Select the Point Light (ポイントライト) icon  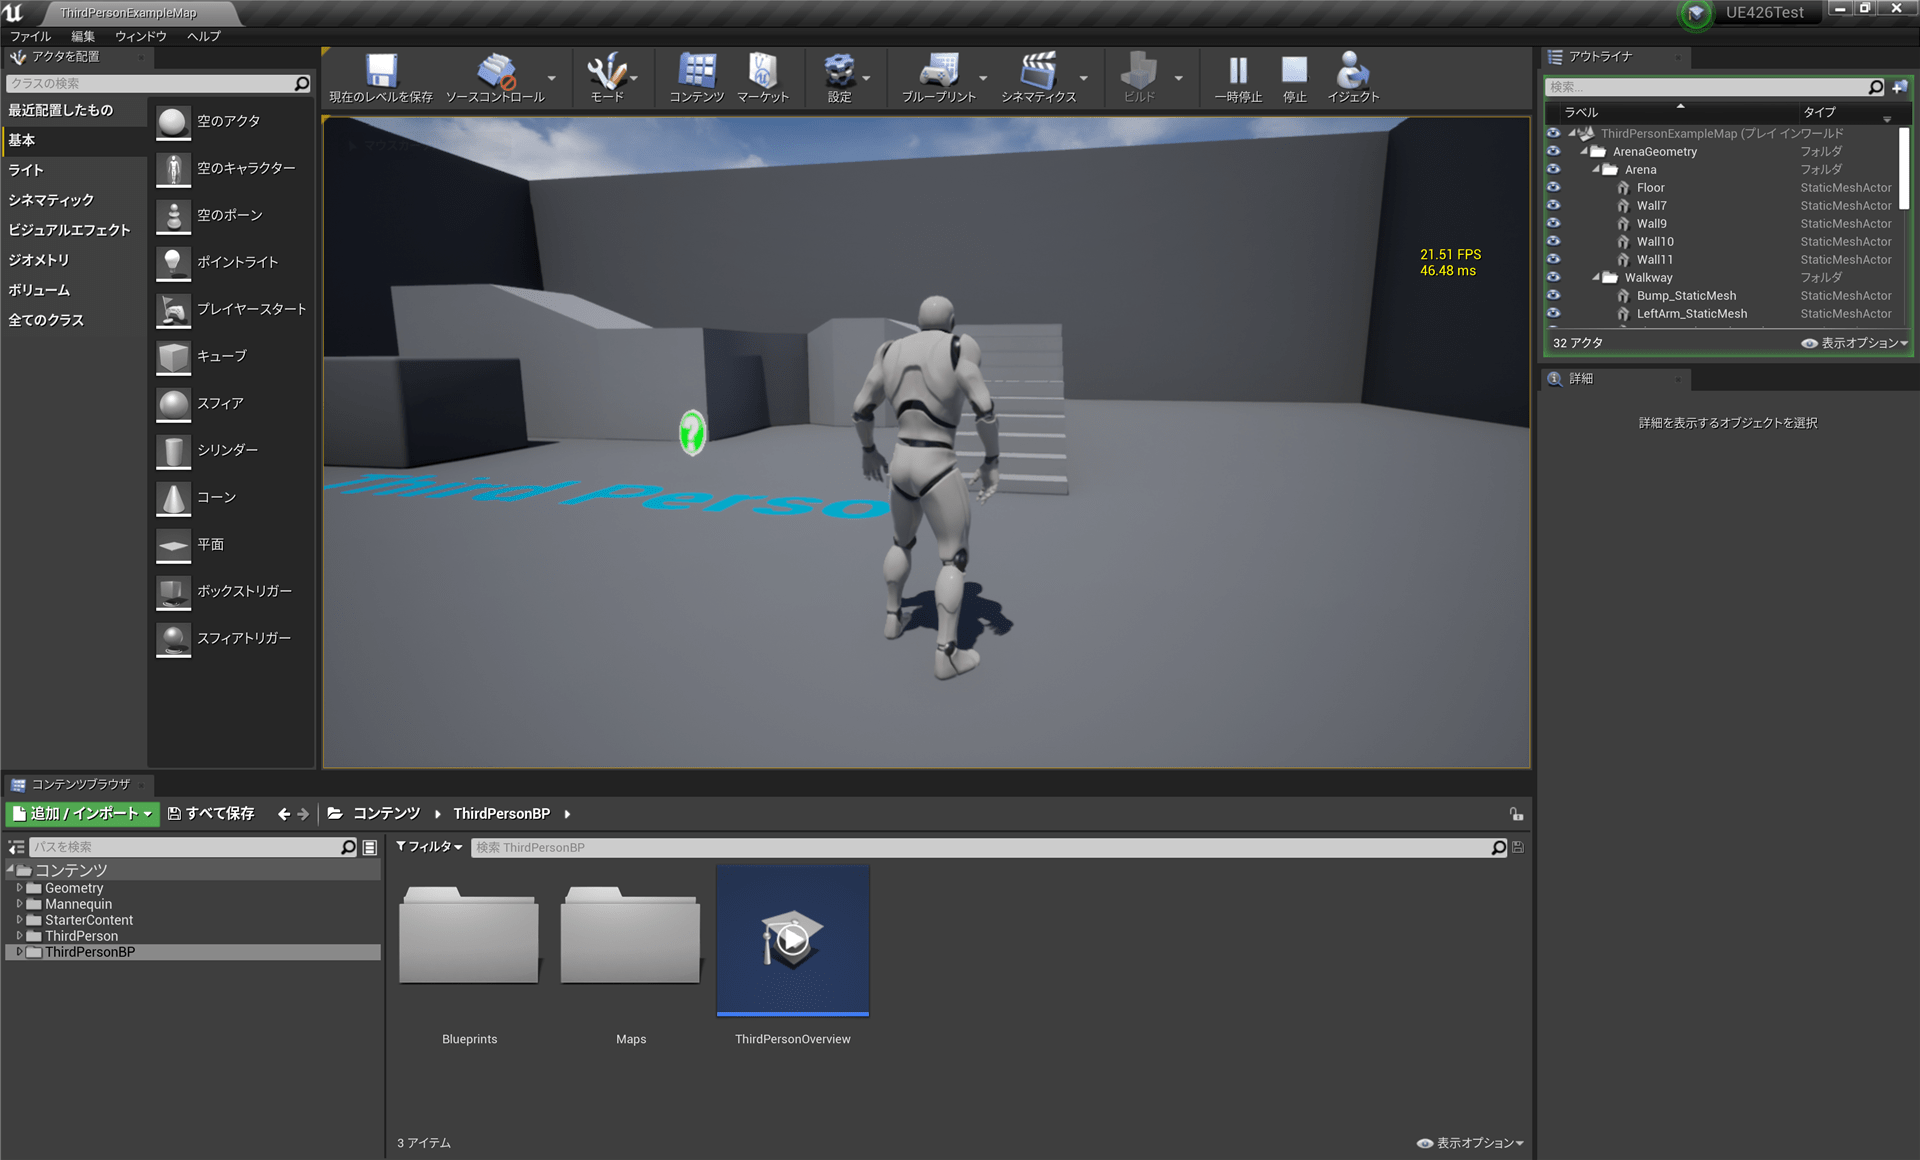coord(173,263)
